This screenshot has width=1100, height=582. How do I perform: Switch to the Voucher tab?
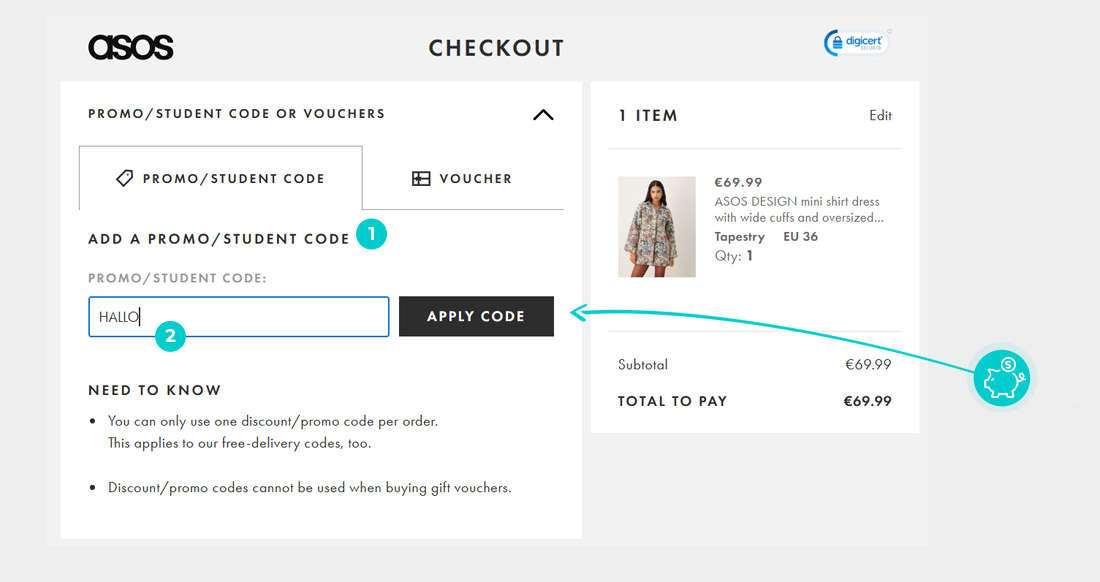(x=463, y=178)
